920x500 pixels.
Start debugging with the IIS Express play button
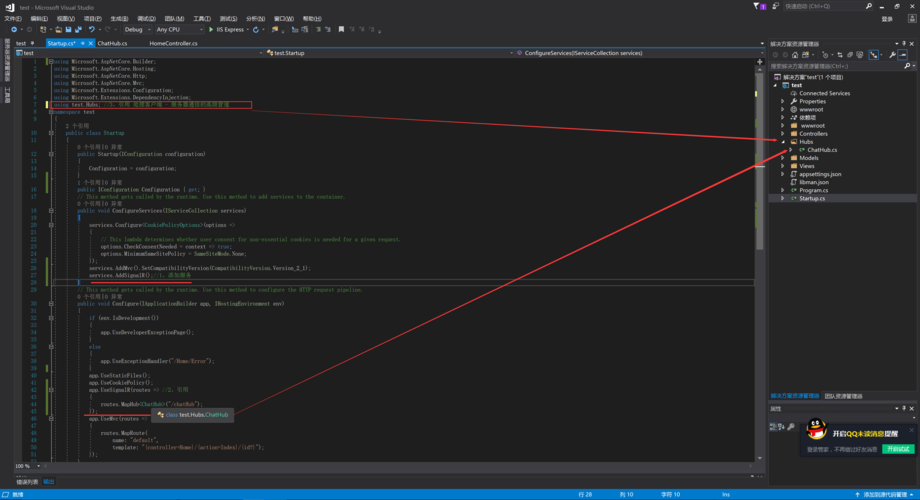coord(211,29)
